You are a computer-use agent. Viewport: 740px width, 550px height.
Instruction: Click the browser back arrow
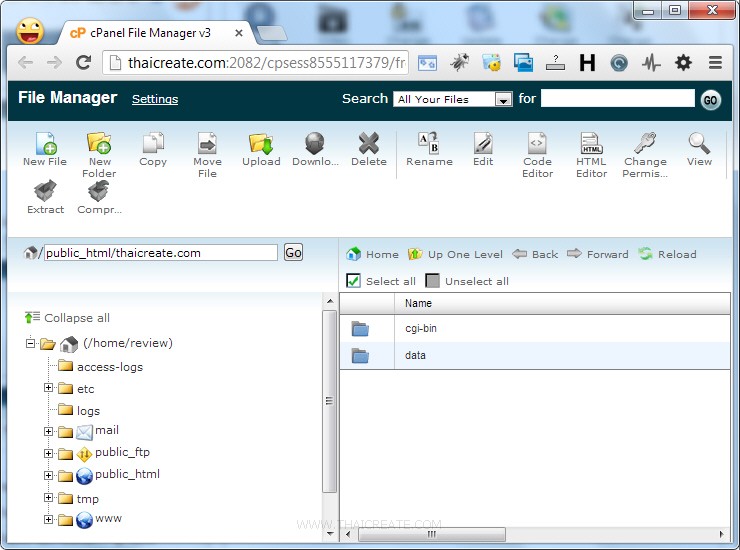click(26, 62)
